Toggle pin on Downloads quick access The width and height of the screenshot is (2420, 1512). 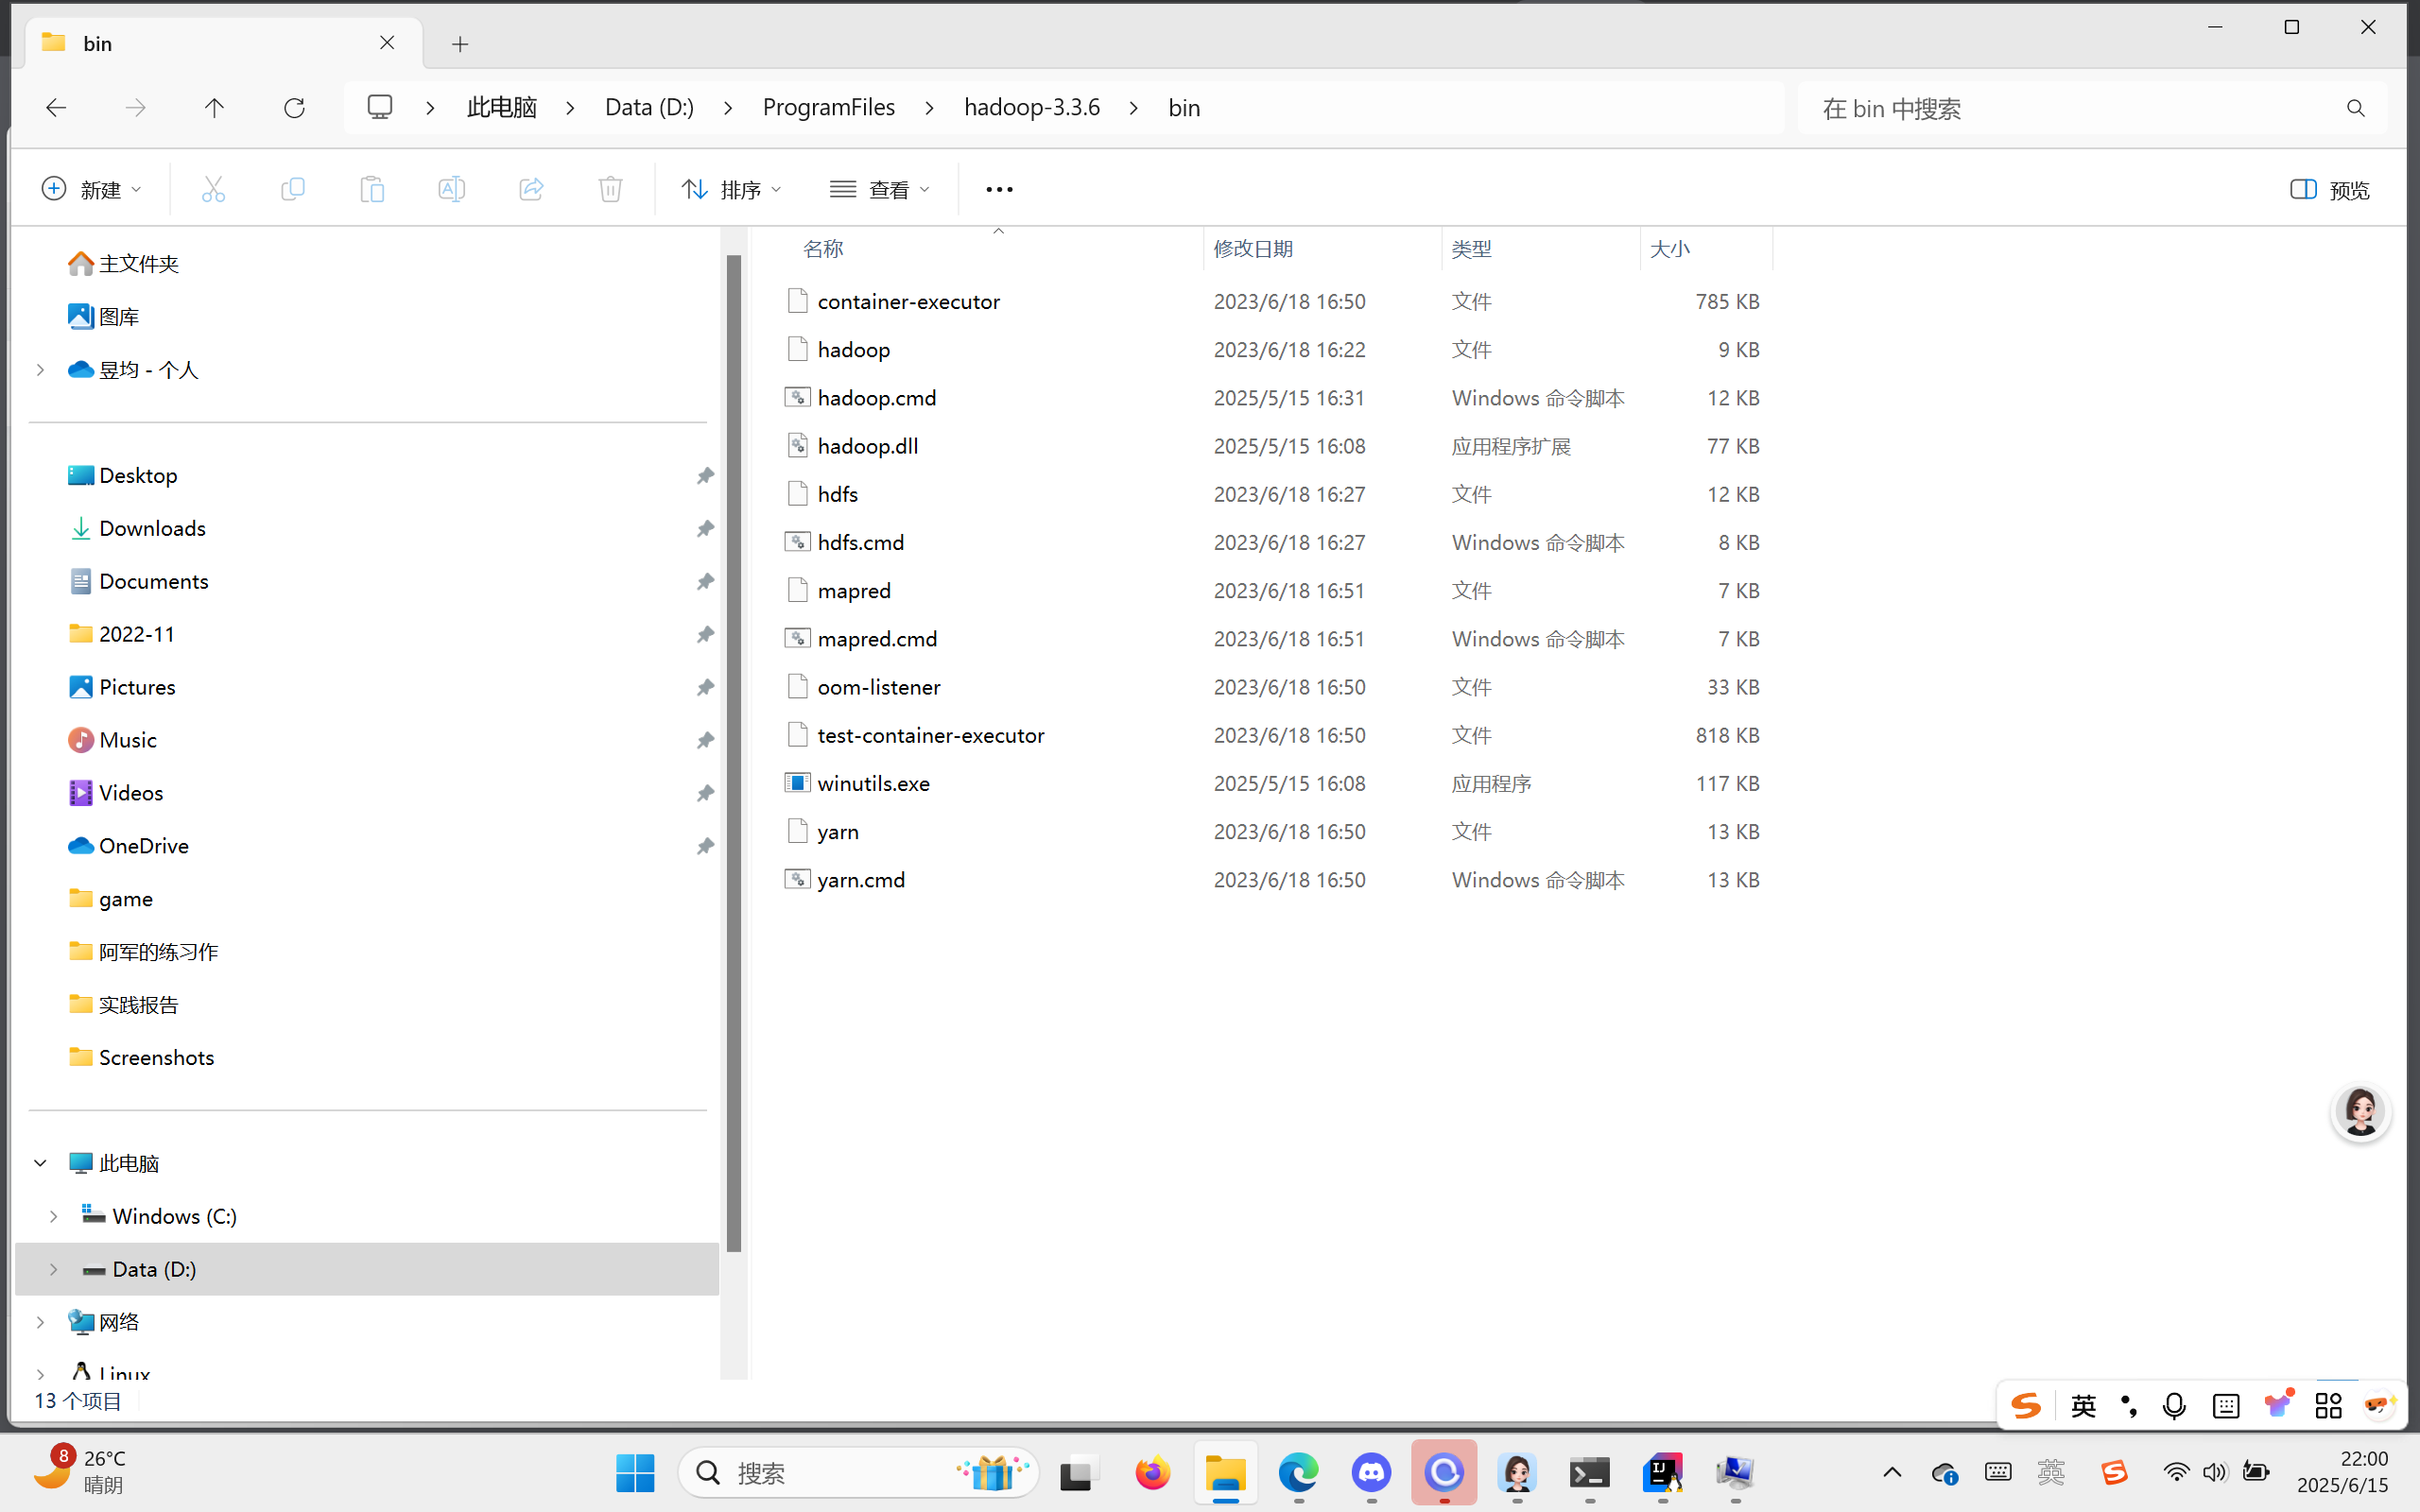pos(705,528)
